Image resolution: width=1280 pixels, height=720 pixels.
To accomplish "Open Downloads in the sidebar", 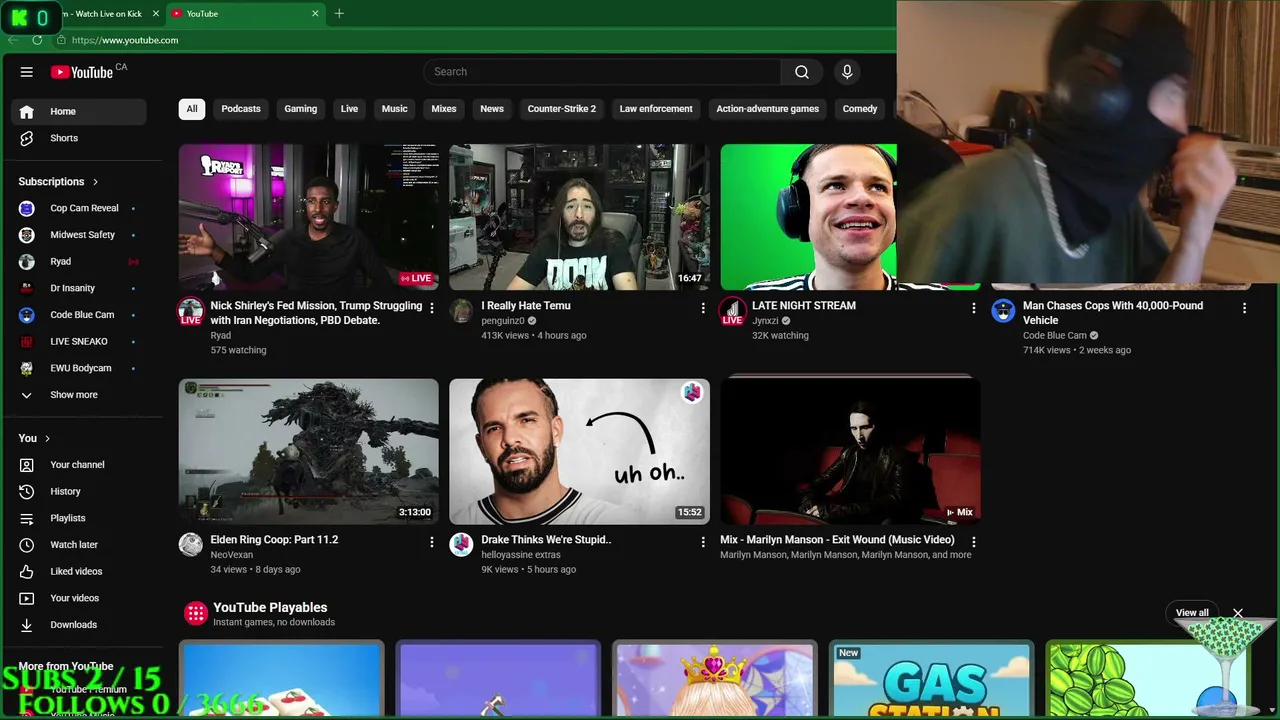I will (79, 625).
